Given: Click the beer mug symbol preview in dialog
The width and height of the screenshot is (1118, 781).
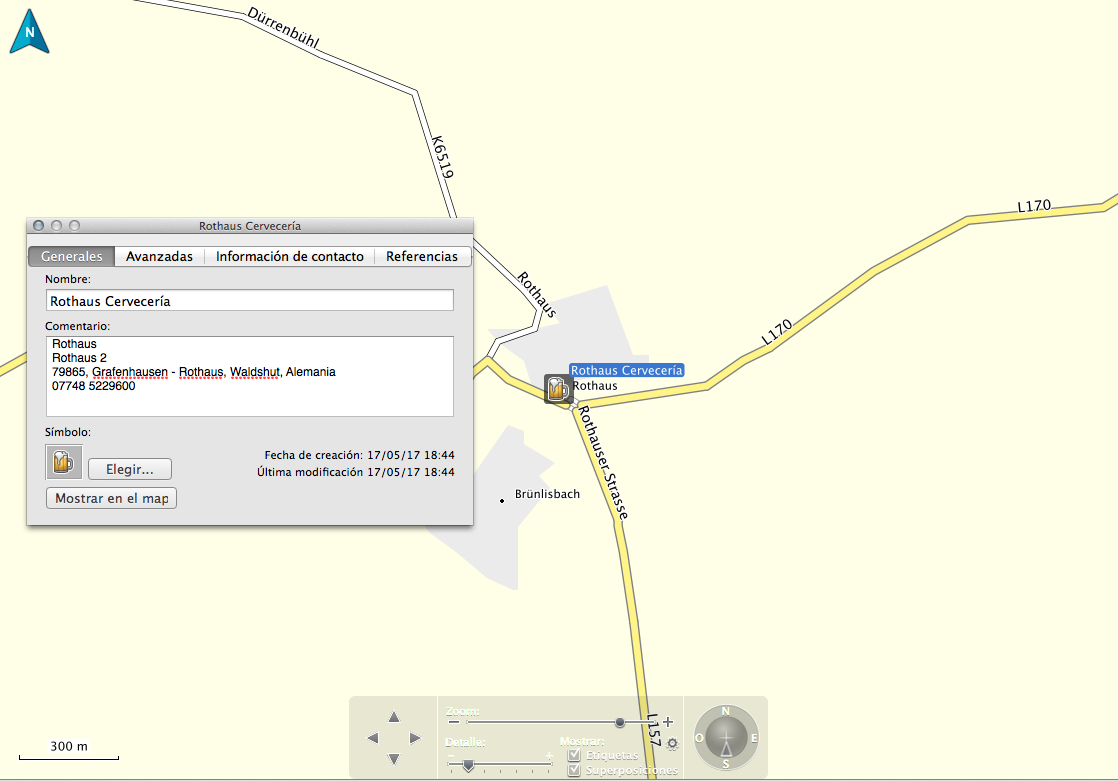Looking at the screenshot, I should 63,462.
